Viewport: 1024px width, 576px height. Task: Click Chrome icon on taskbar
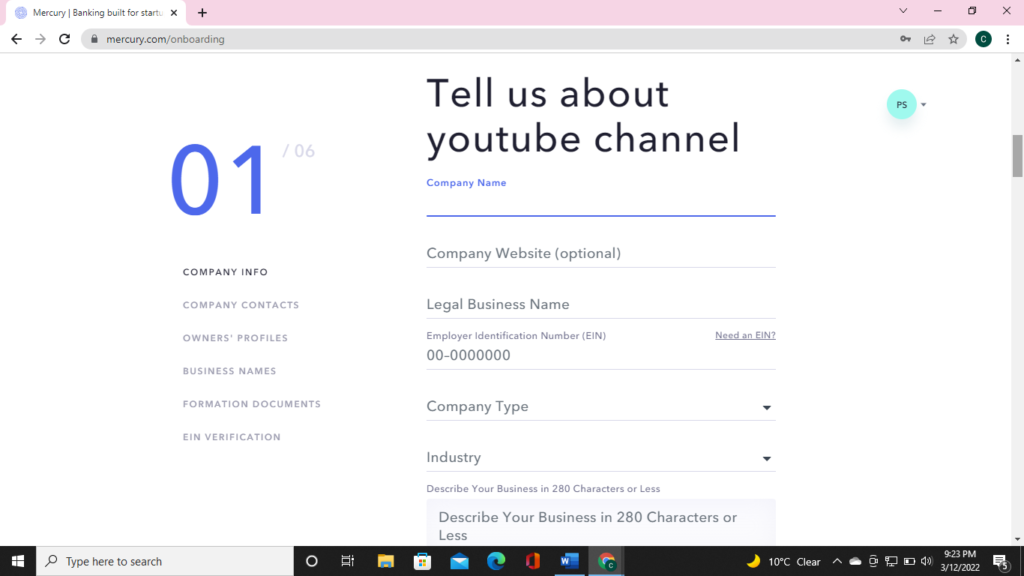point(606,561)
